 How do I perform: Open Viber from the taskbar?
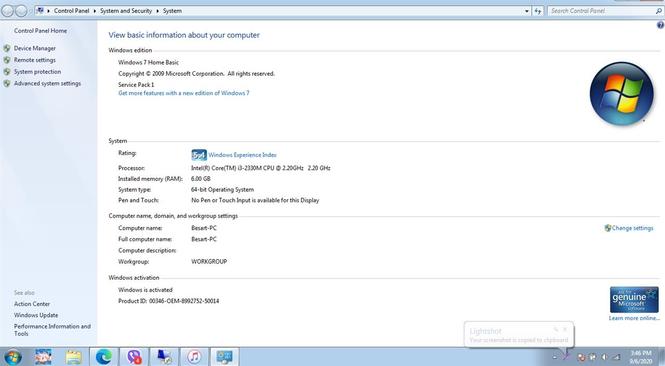tap(134, 357)
